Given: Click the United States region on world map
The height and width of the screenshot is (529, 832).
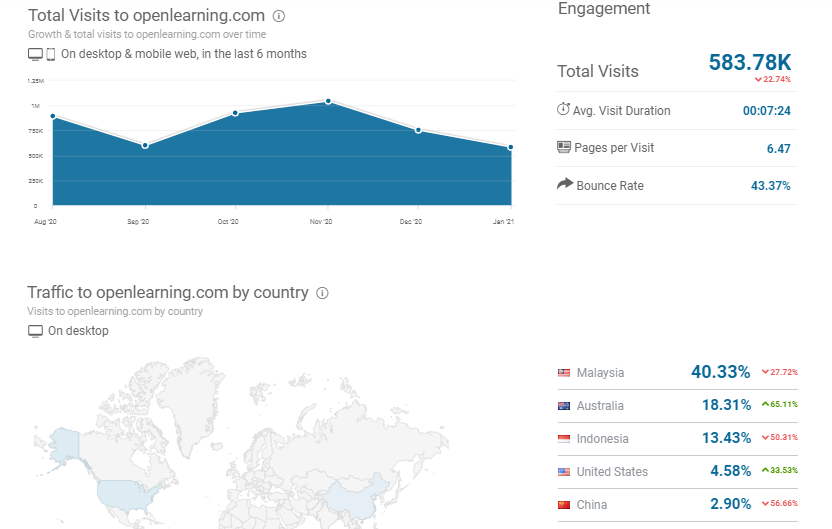Looking at the screenshot, I should tap(125, 496).
